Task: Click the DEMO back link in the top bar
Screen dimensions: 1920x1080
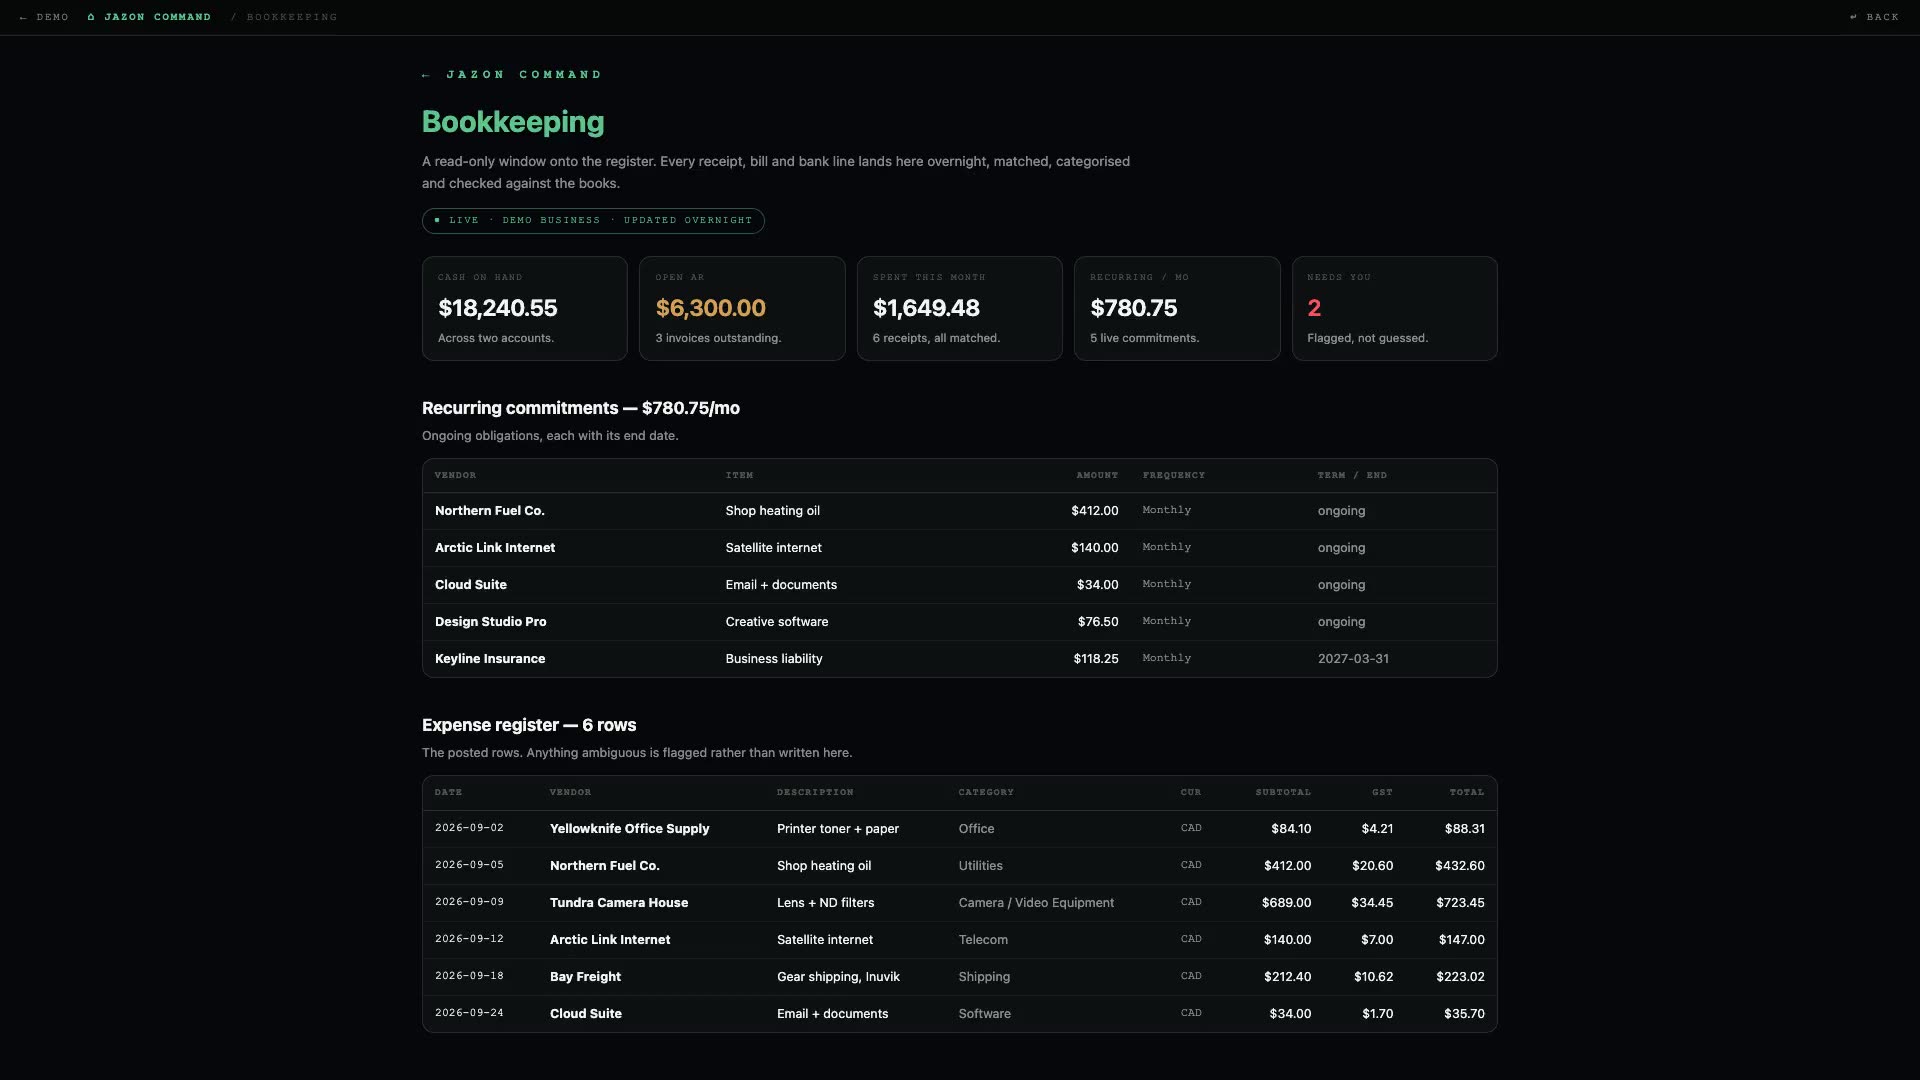Action: click(44, 17)
